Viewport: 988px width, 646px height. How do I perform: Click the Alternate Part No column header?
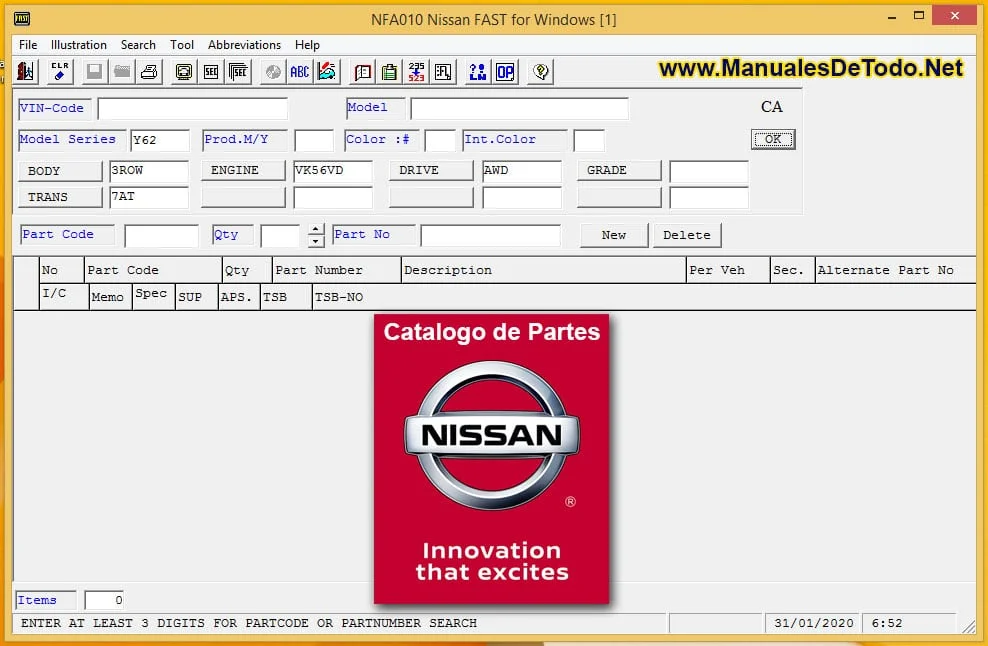coord(895,270)
